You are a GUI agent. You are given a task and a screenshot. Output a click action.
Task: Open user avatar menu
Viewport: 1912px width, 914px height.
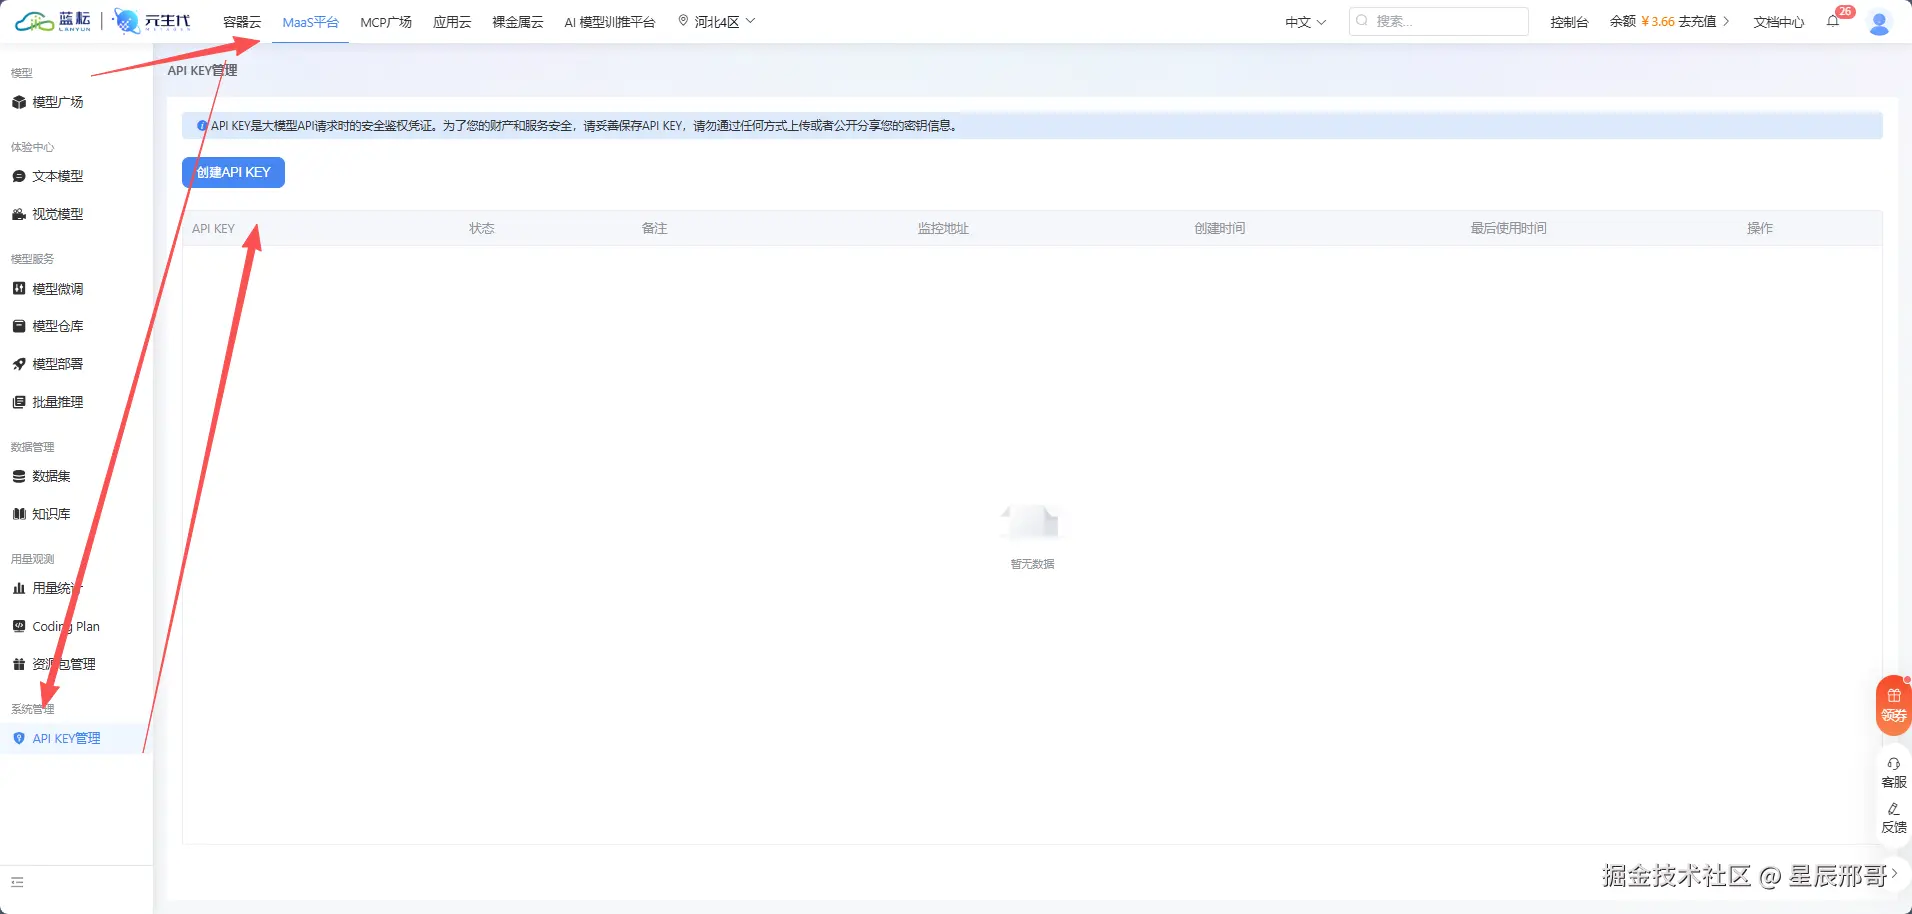tap(1879, 22)
